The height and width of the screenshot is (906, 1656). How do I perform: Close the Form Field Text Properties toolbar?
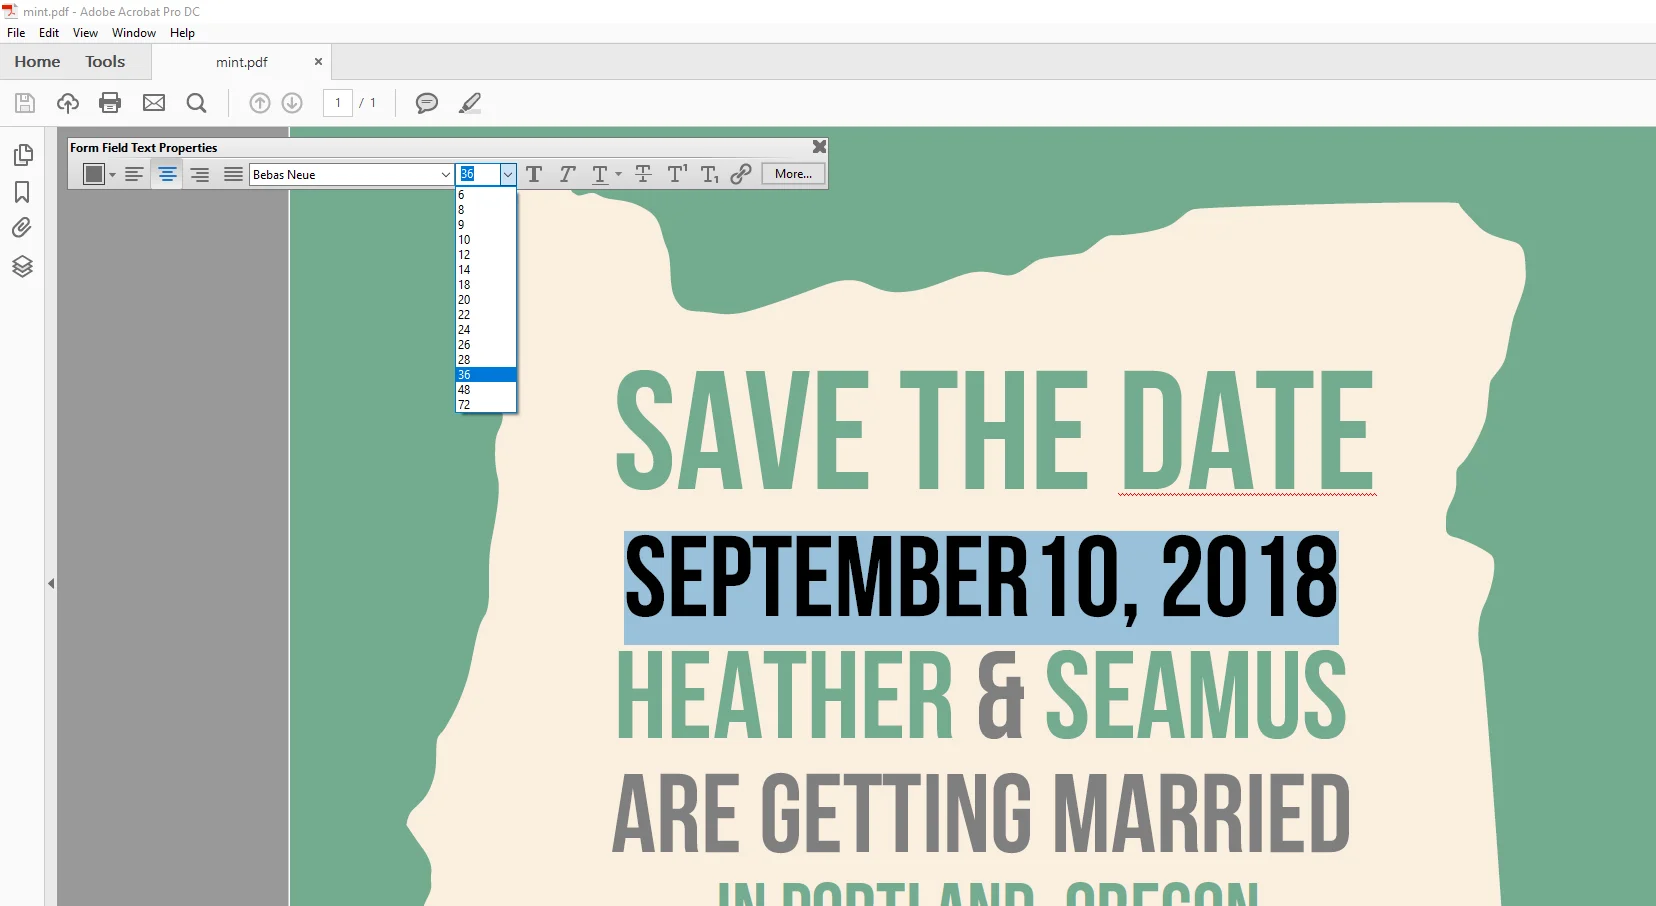[x=819, y=147]
